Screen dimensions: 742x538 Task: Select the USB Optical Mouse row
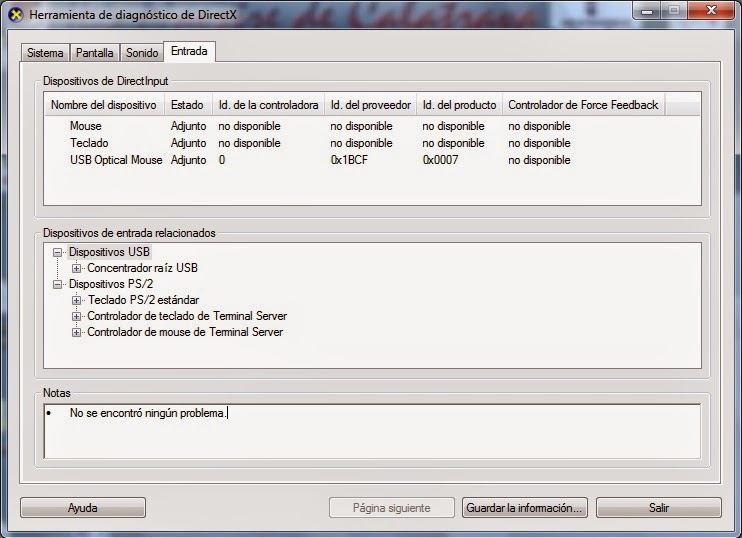tap(372, 160)
